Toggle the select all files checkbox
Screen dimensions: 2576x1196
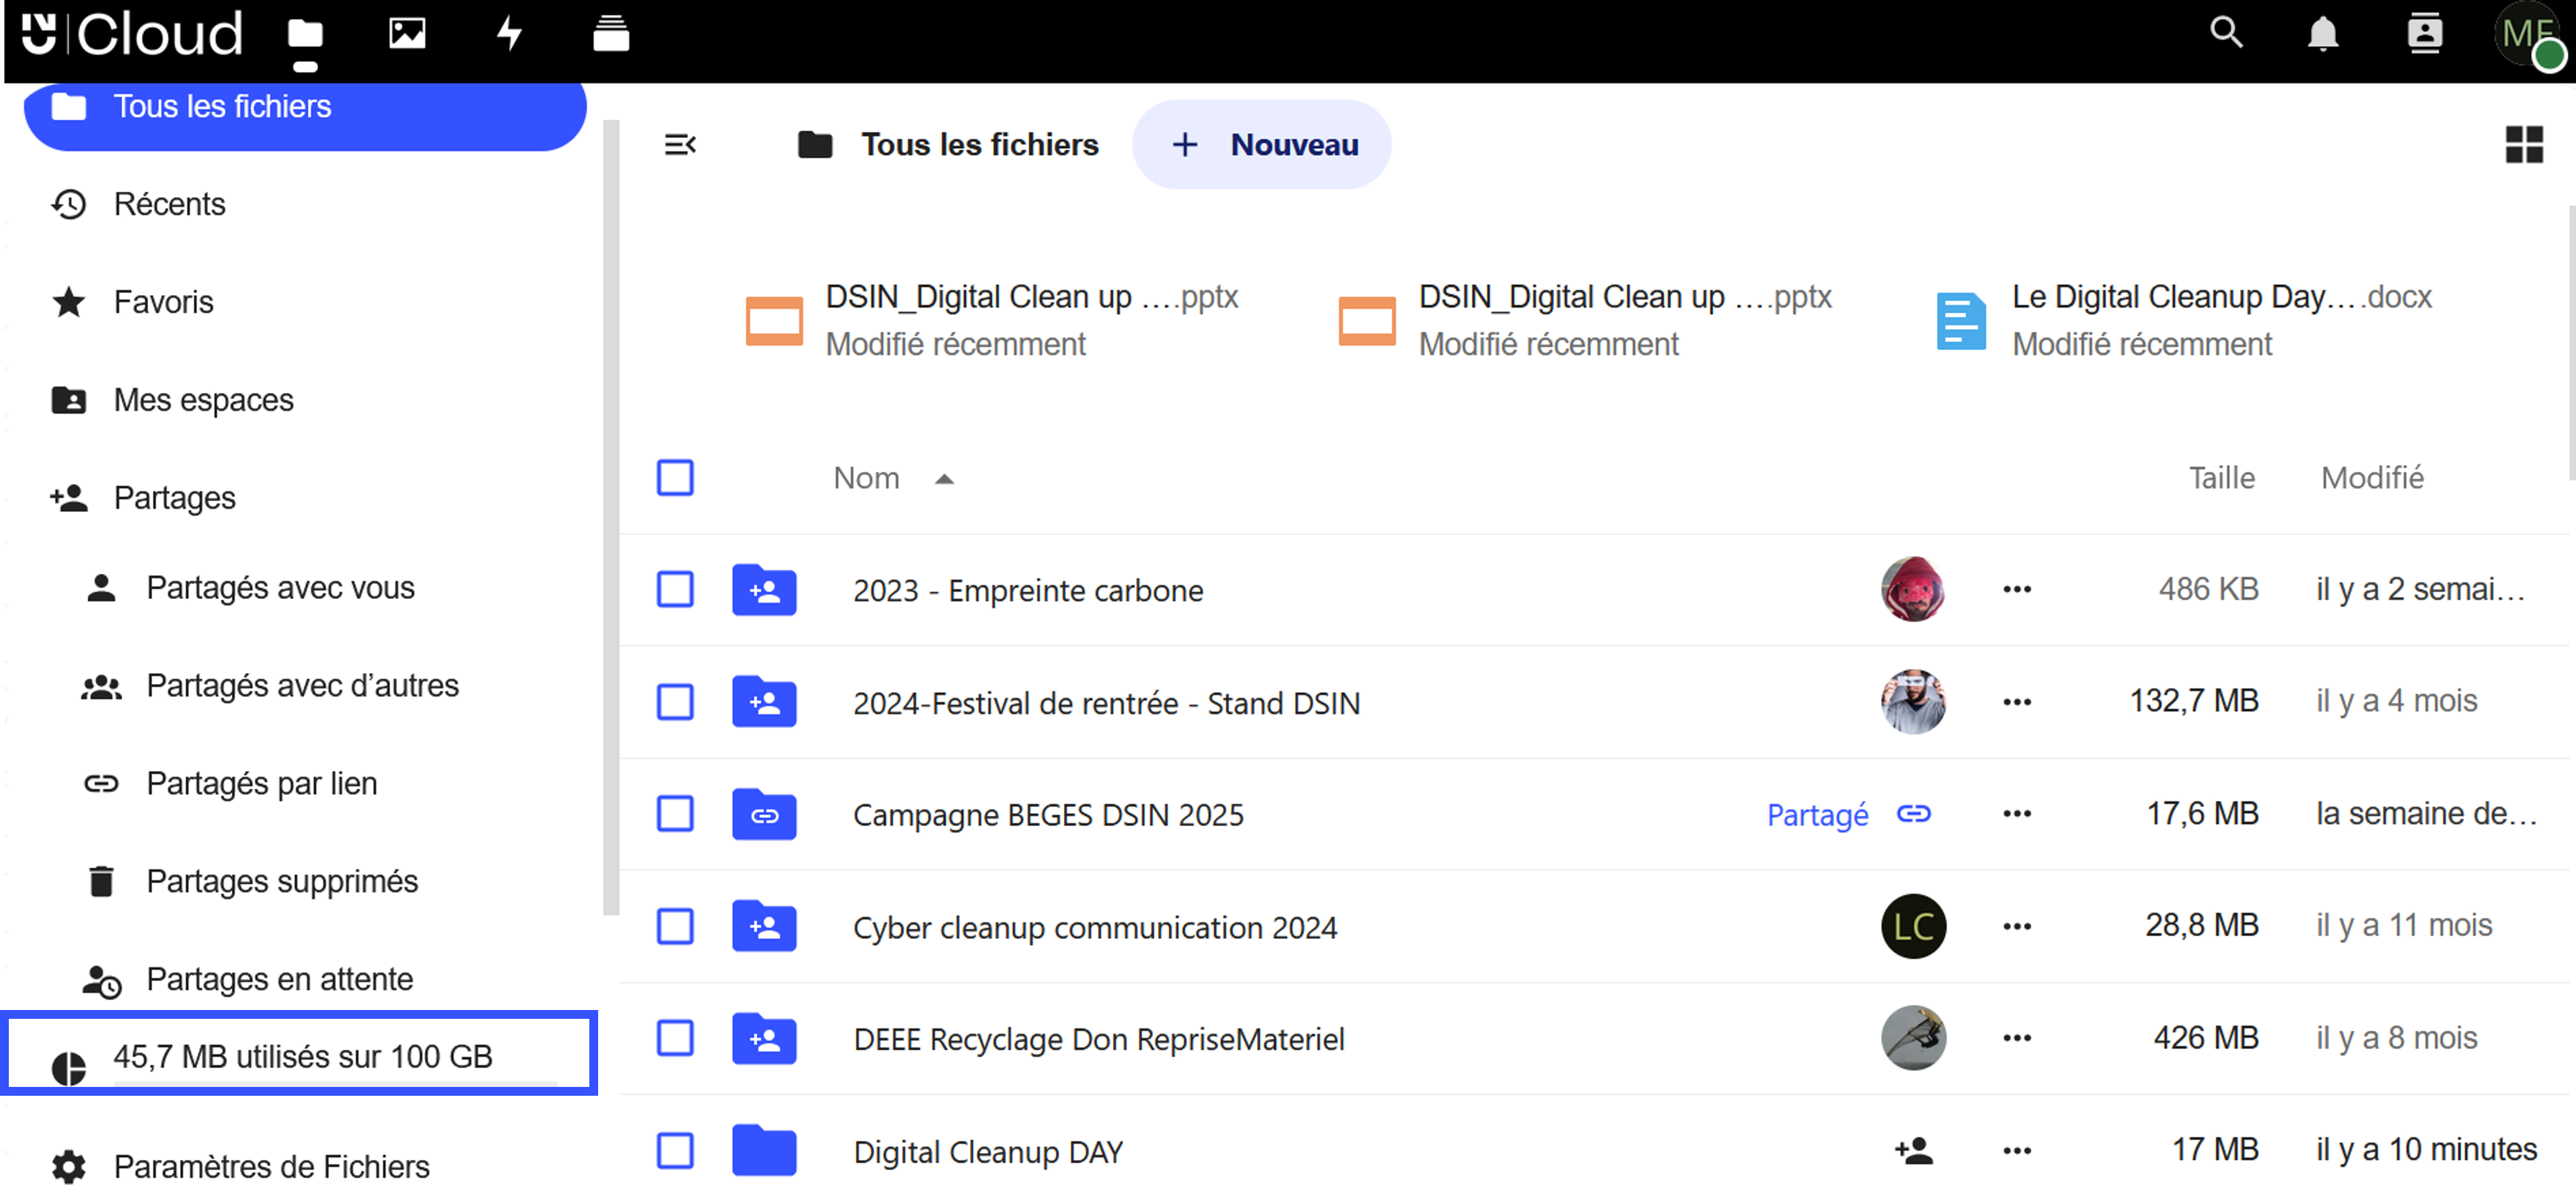(x=675, y=478)
